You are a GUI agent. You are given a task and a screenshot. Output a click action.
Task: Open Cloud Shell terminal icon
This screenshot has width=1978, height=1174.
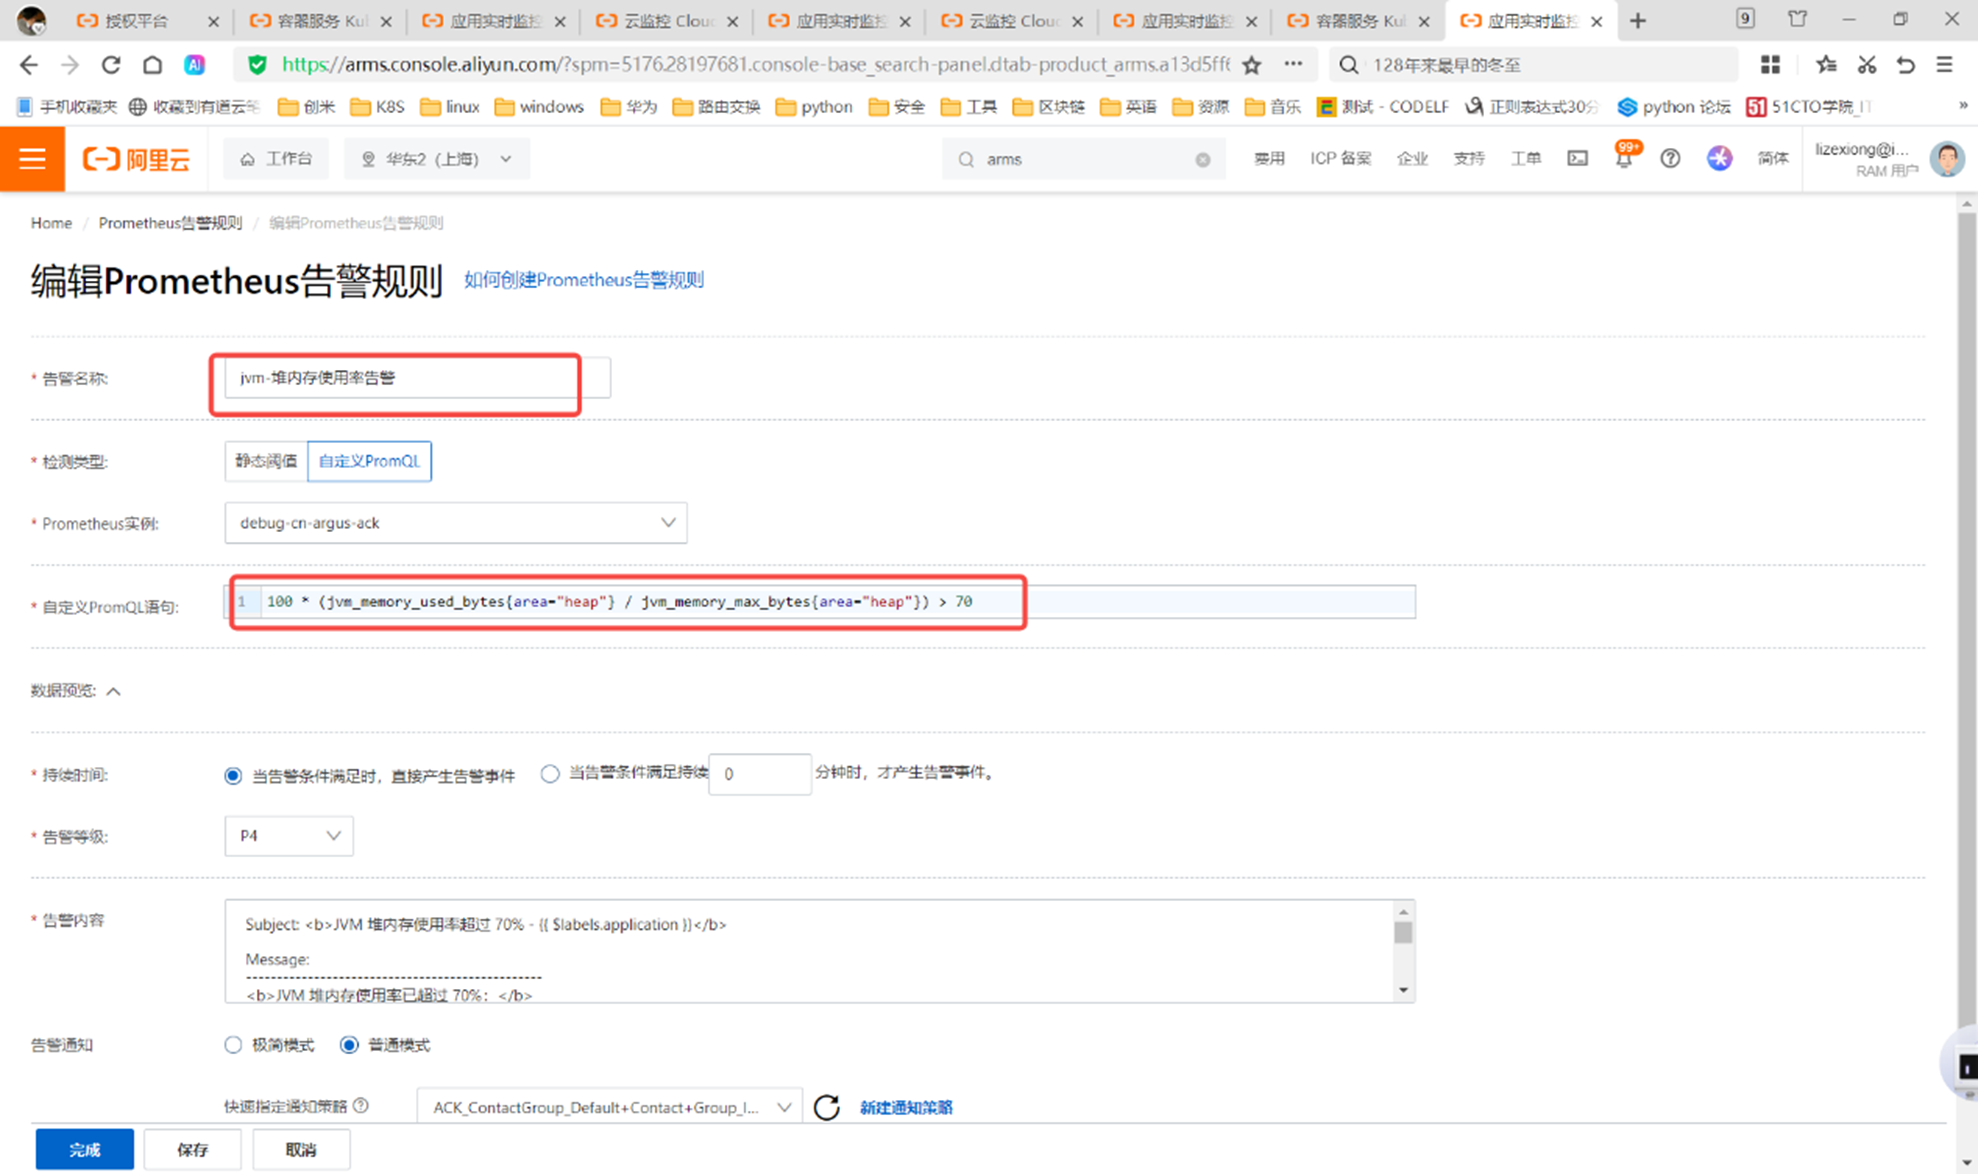click(1577, 159)
